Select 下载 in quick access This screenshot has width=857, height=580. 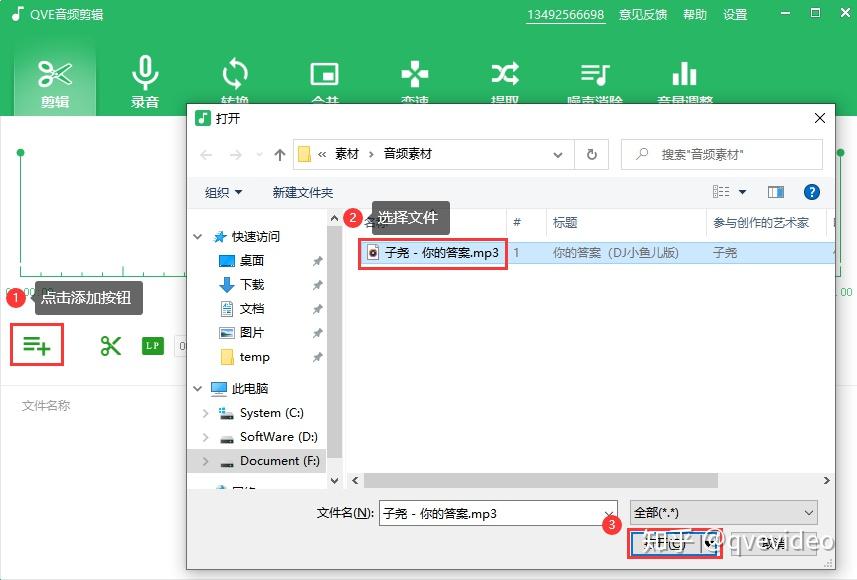tap(252, 285)
